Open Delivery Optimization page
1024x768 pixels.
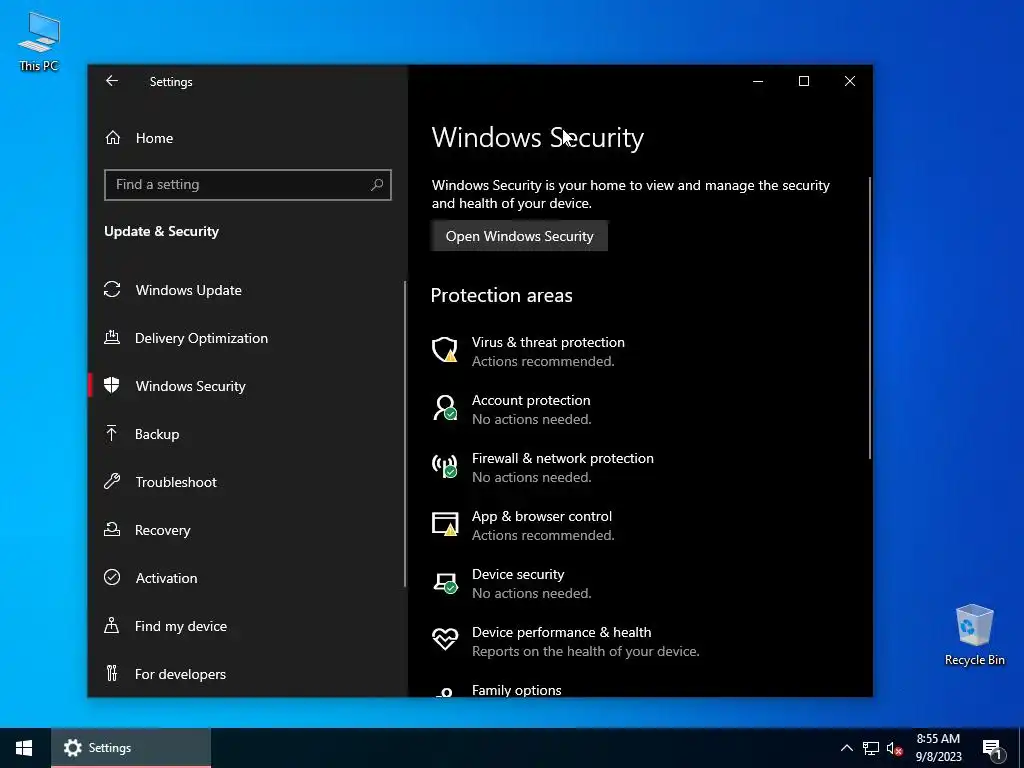247,338
